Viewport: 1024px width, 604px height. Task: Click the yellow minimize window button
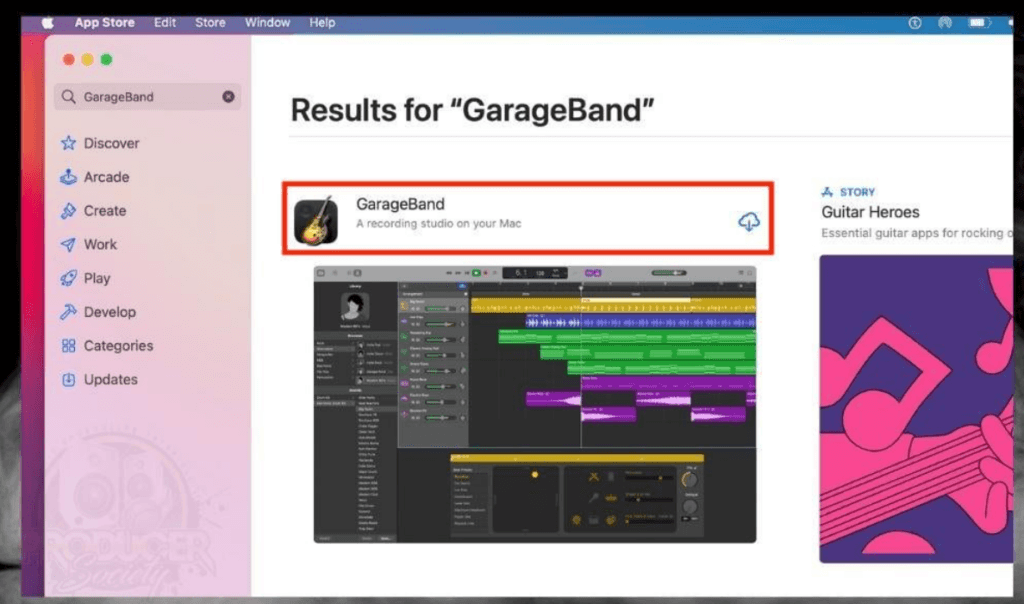click(88, 59)
